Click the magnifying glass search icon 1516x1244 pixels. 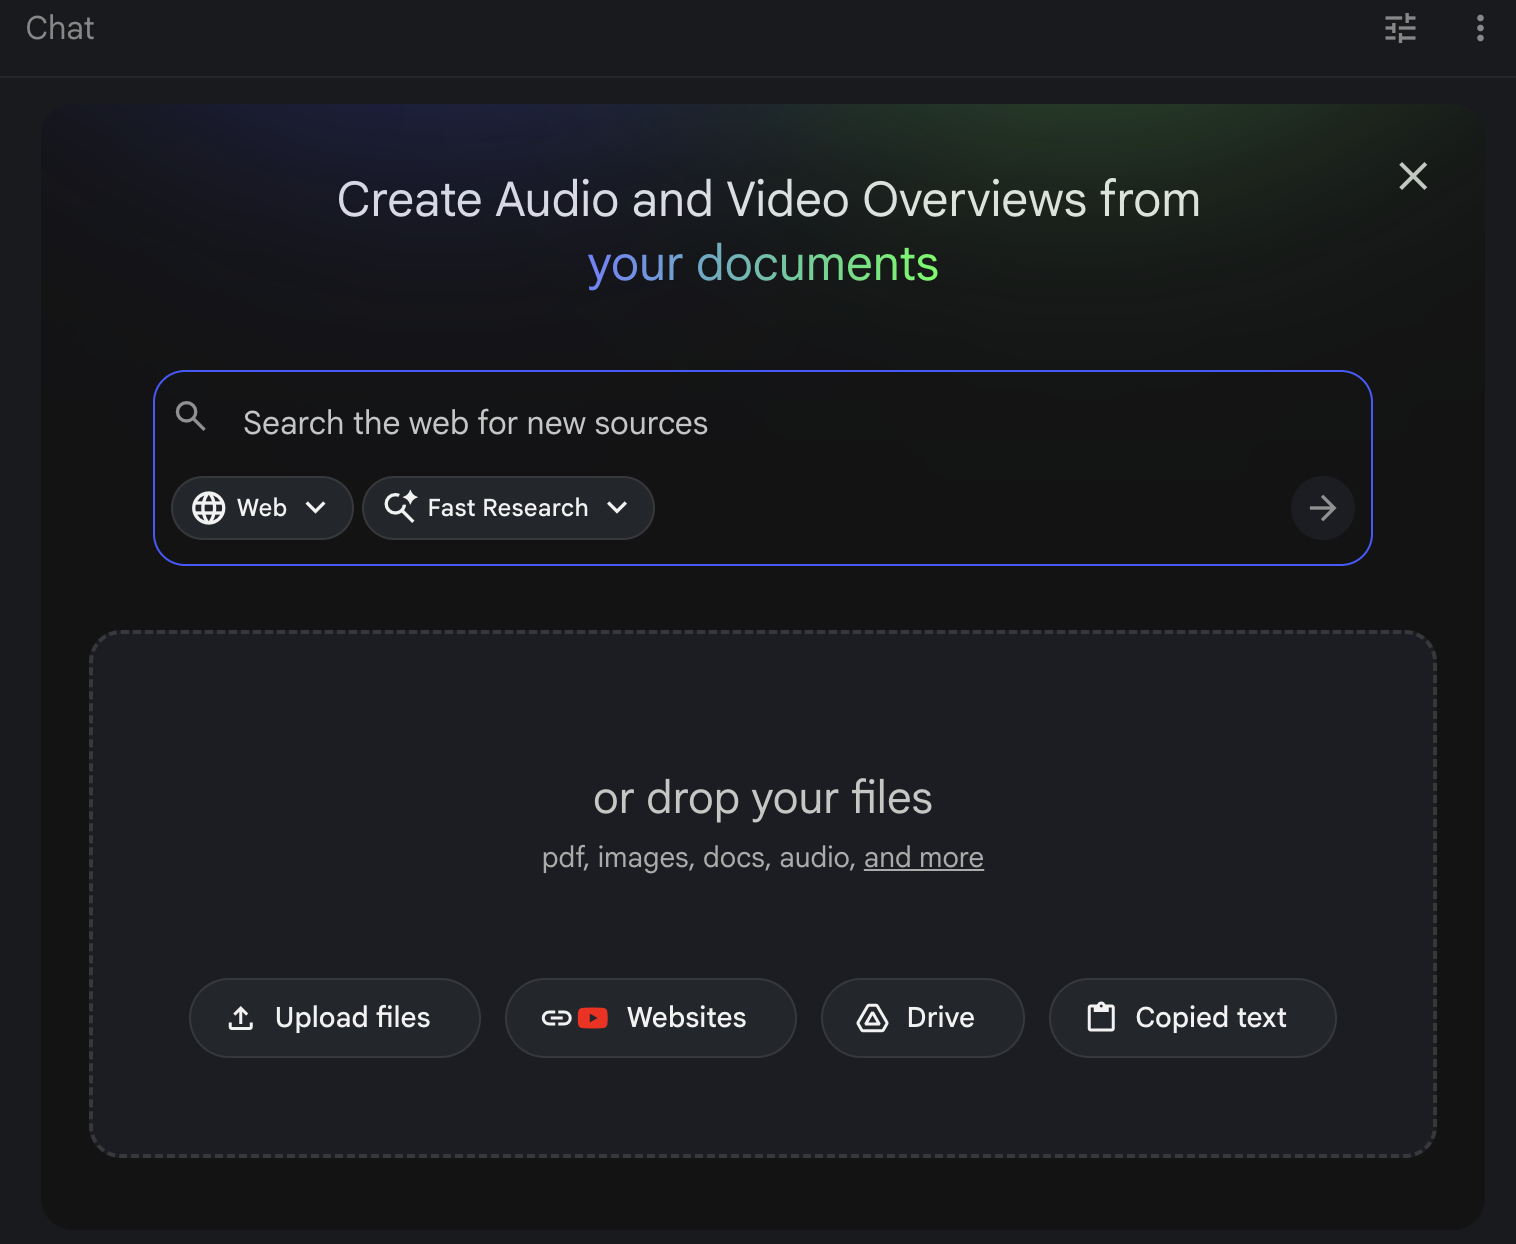pyautogui.click(x=191, y=416)
